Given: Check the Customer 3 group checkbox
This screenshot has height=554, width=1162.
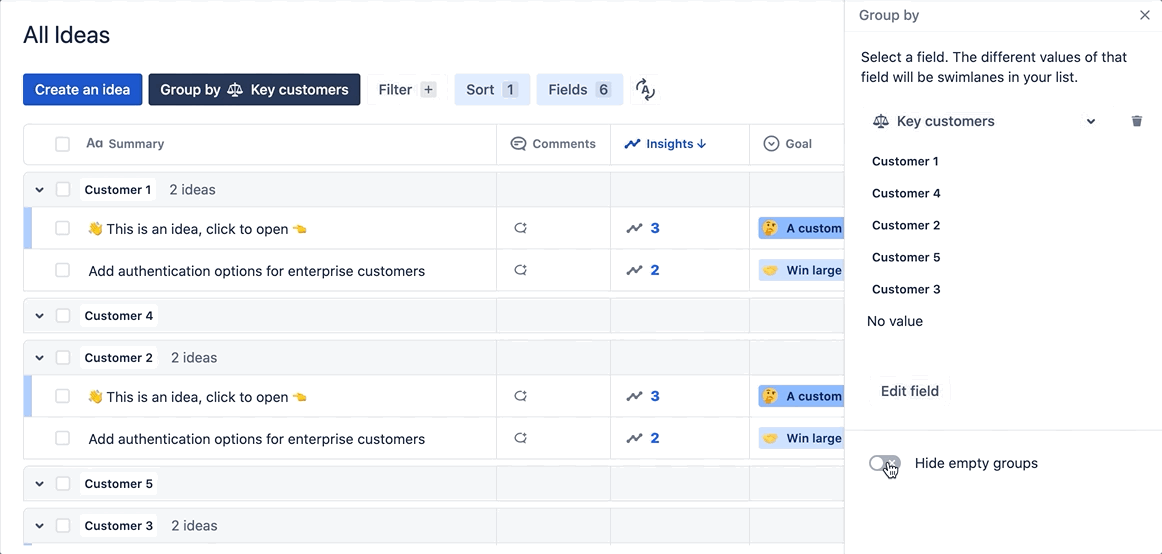Looking at the screenshot, I should coord(62,526).
